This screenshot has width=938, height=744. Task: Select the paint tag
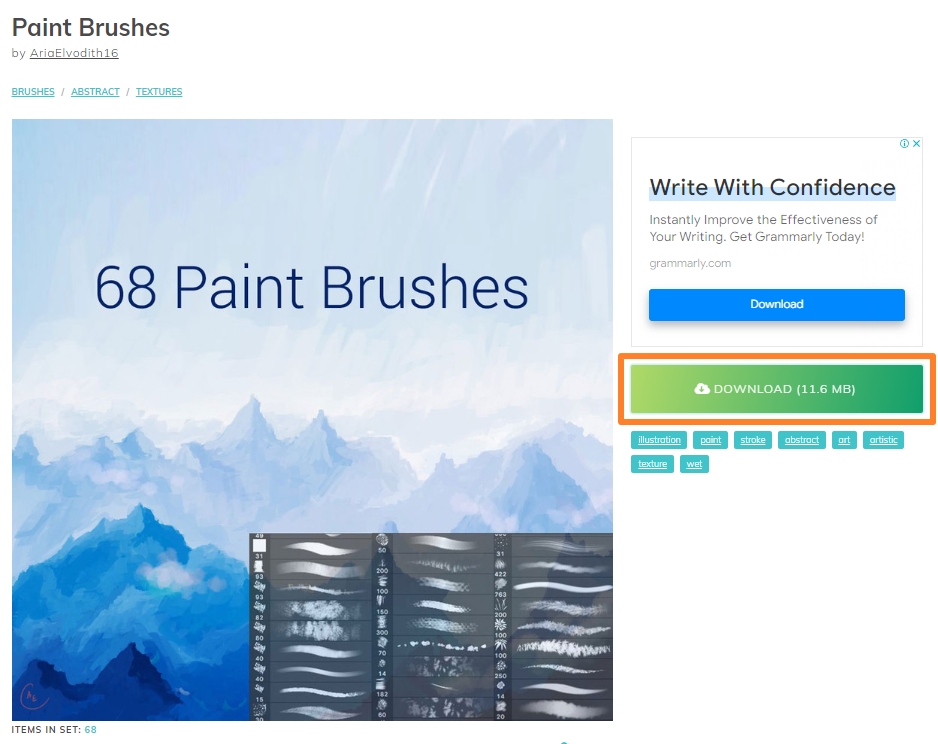710,440
